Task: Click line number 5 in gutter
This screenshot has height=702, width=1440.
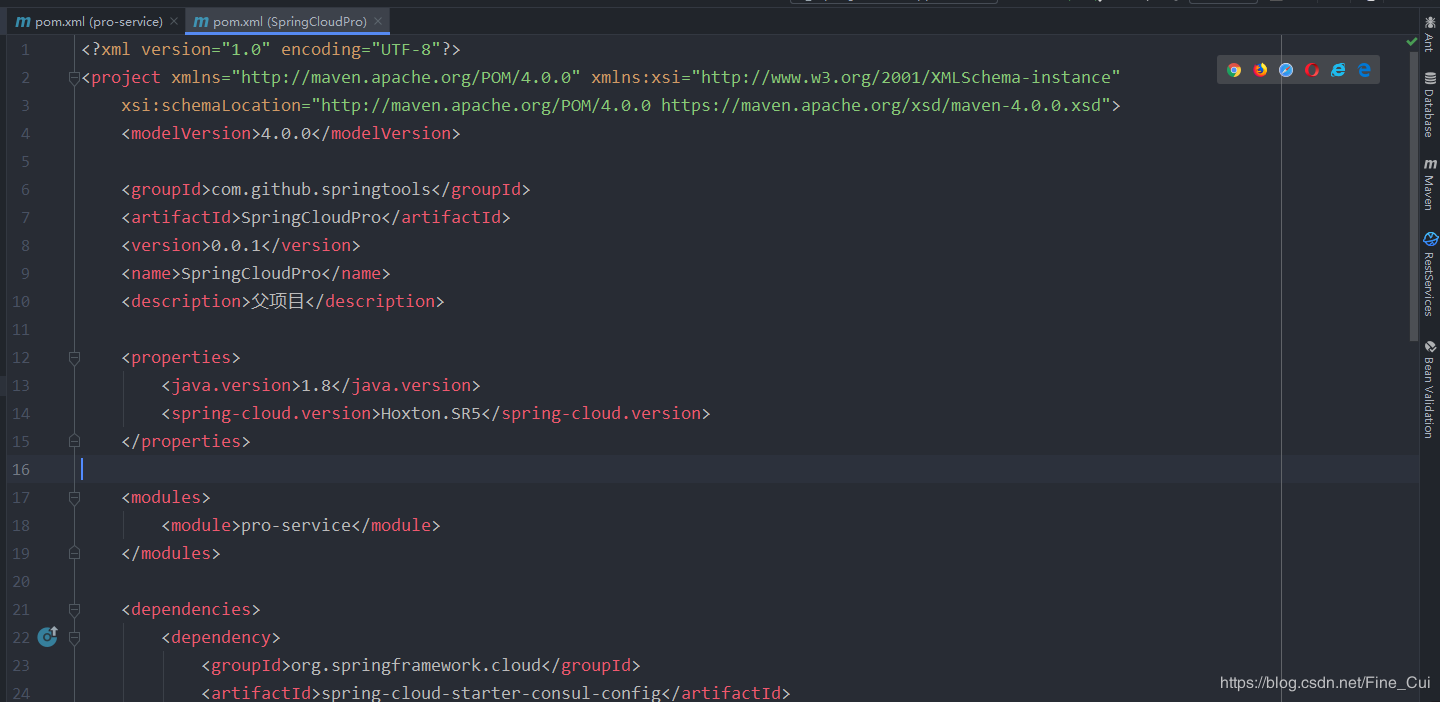Action: (x=25, y=161)
